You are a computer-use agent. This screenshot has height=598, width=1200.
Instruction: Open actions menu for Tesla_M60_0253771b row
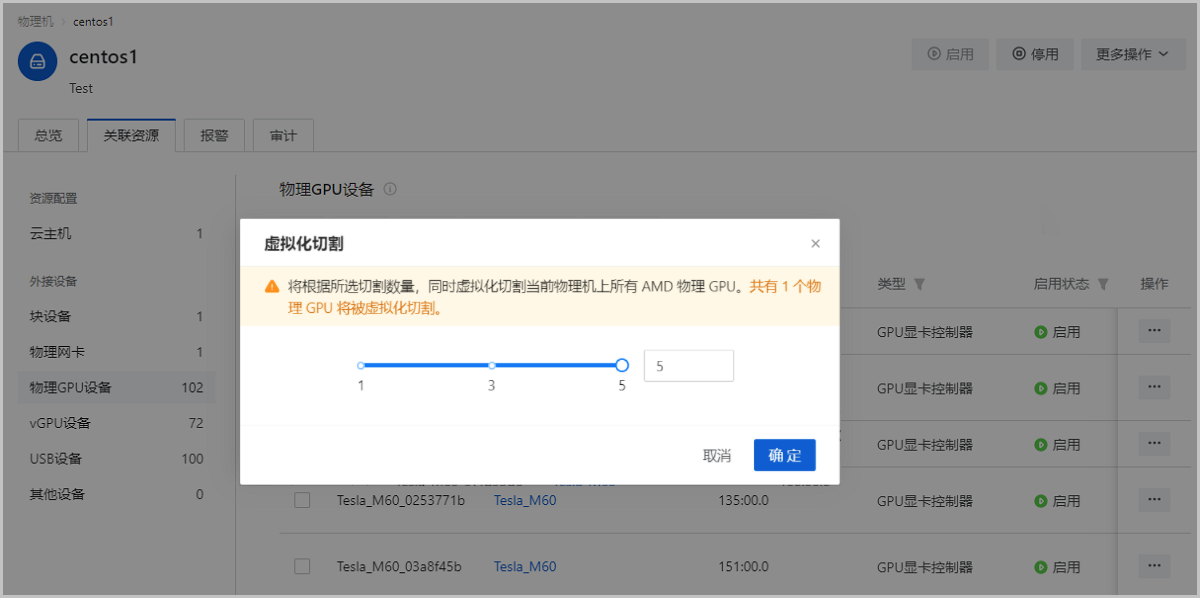pyautogui.click(x=1153, y=500)
